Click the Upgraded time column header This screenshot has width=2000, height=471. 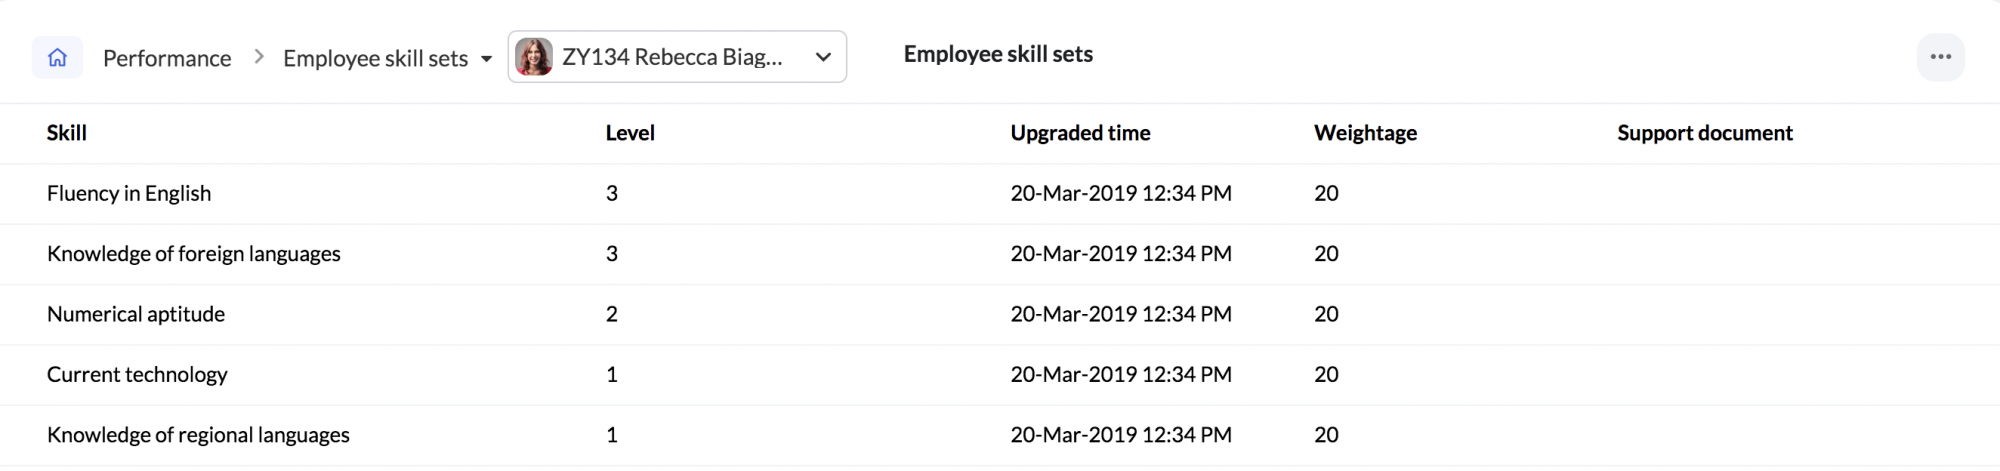coord(1080,133)
